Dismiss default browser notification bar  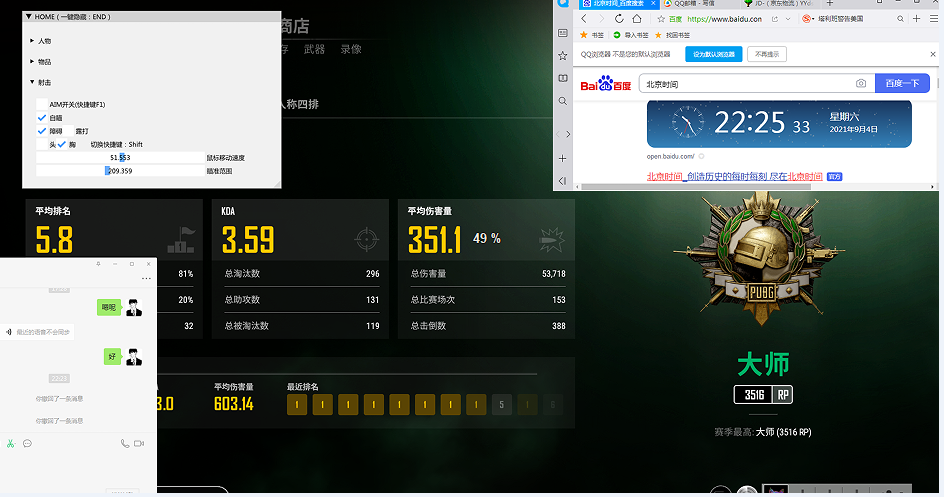tap(933, 54)
